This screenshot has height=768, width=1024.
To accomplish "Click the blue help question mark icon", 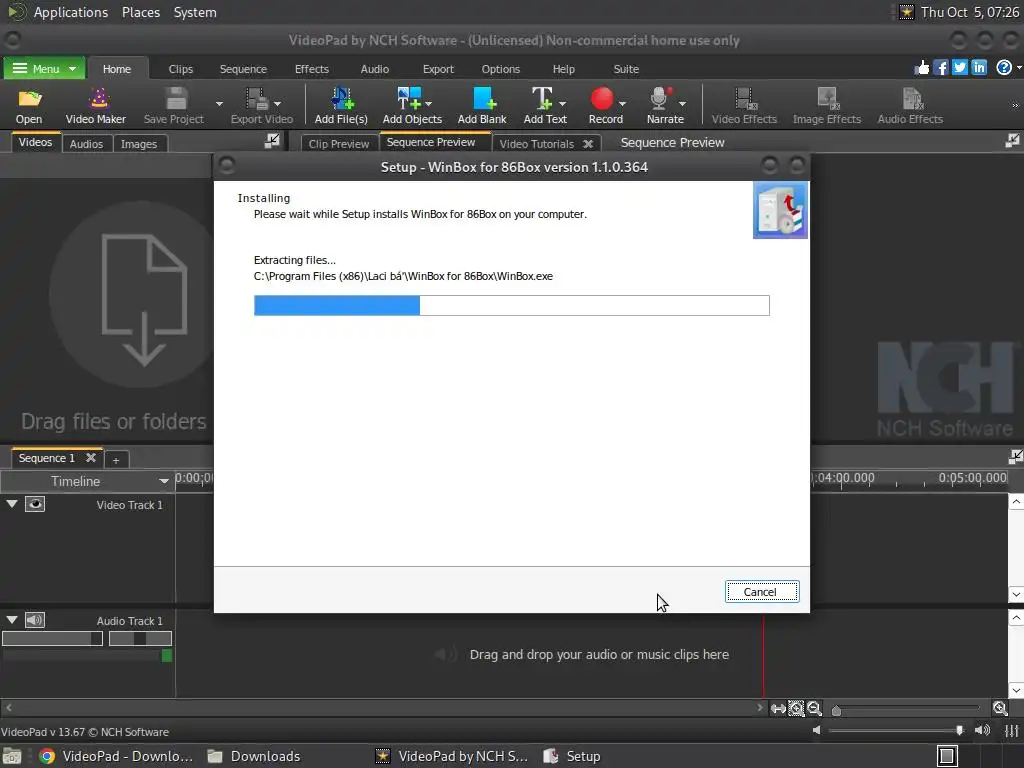I will [1004, 67].
